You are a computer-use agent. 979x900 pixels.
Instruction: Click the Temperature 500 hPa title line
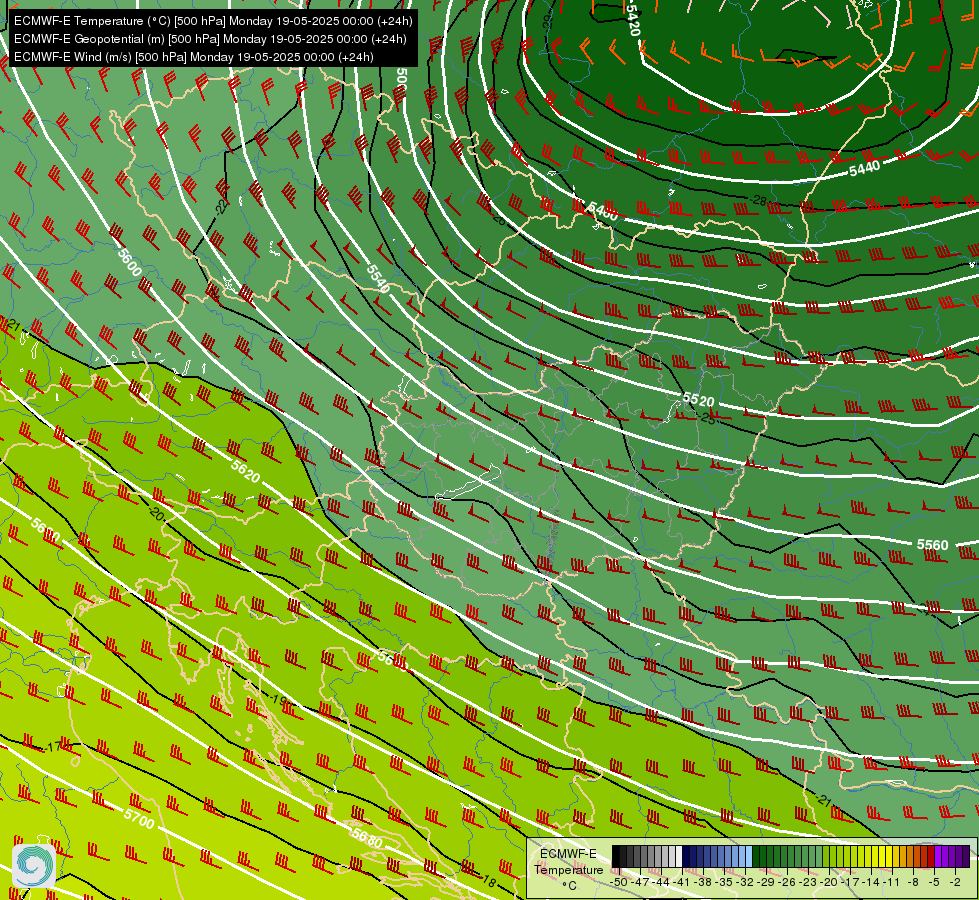point(213,21)
